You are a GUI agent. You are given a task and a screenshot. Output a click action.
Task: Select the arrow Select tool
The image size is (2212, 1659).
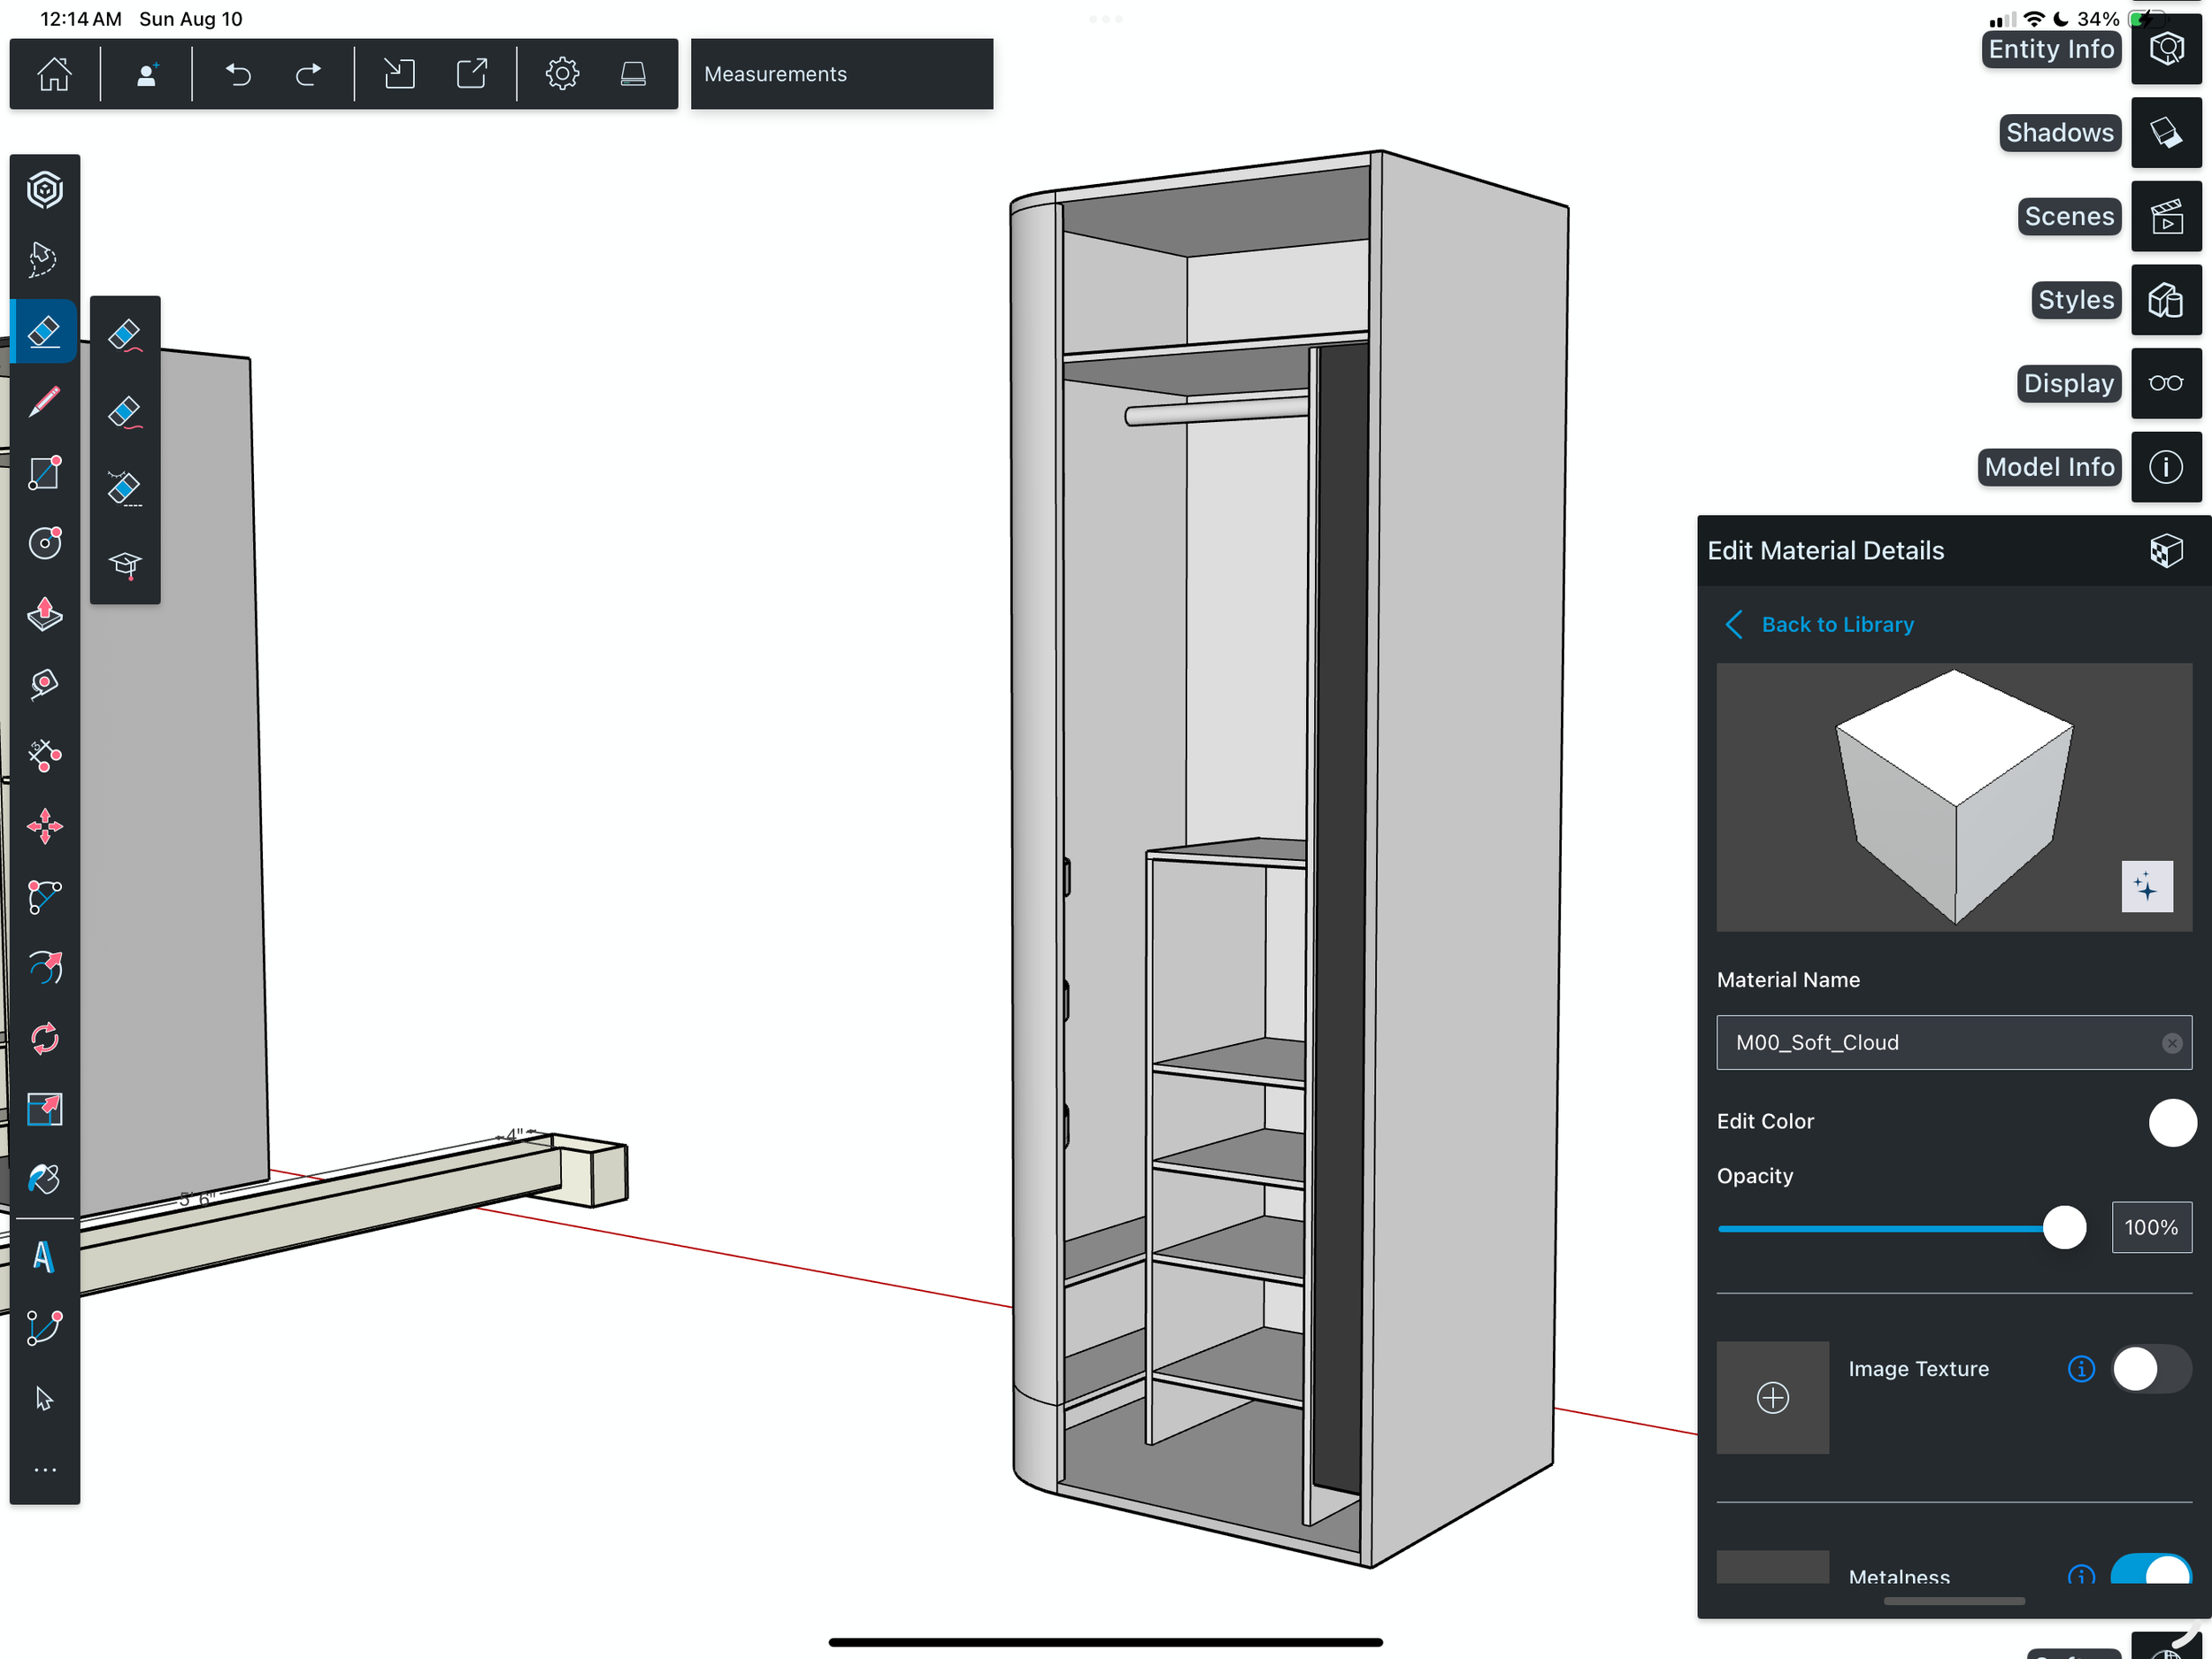click(x=45, y=1398)
